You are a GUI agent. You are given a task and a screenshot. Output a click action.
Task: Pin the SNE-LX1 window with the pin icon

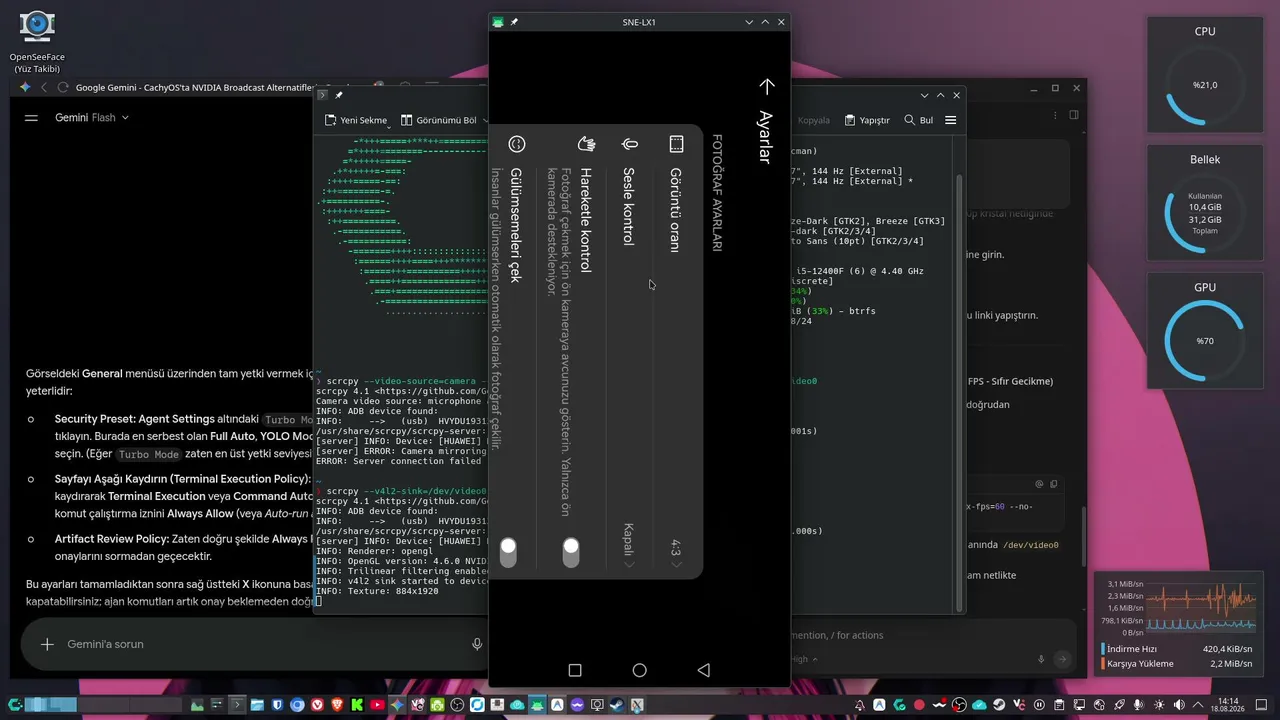pyautogui.click(x=514, y=22)
